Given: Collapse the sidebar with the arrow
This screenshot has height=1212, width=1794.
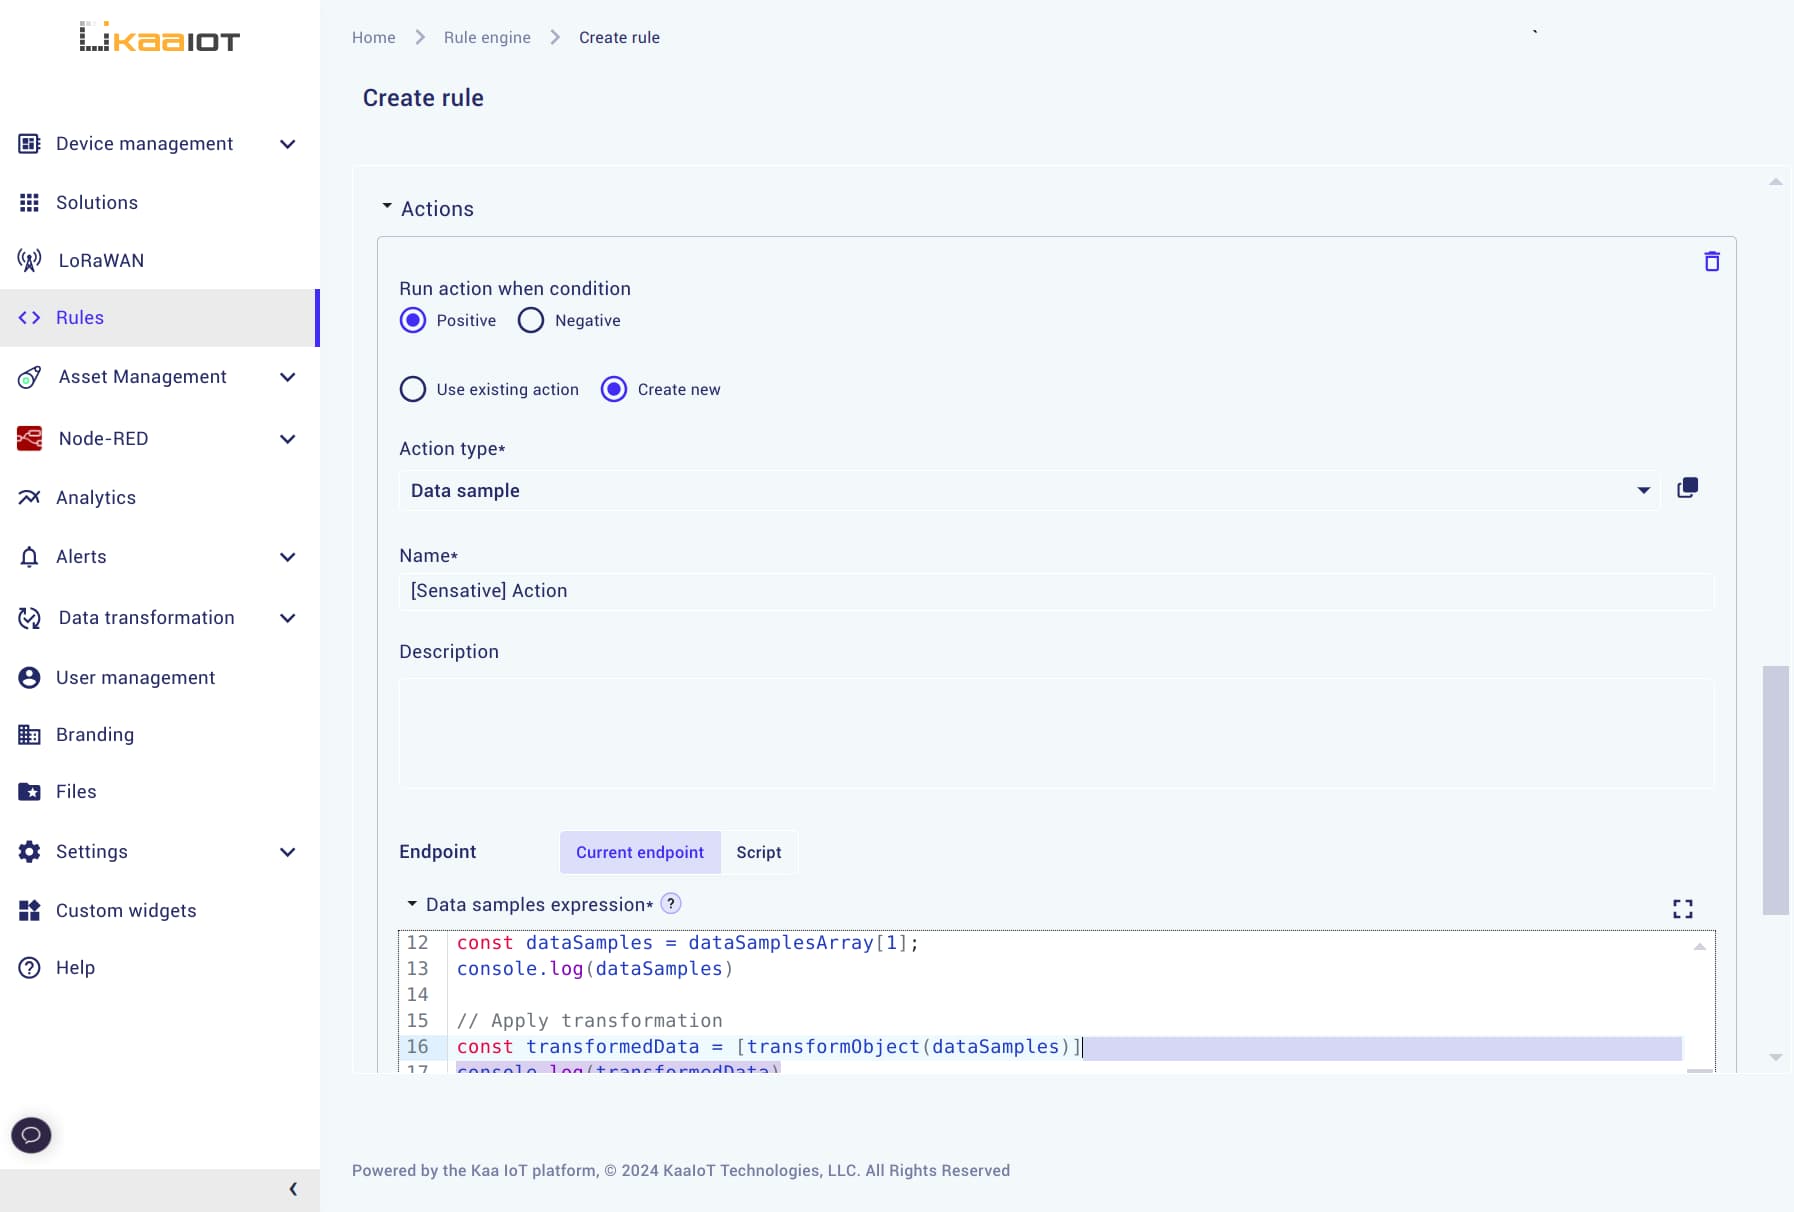Looking at the screenshot, I should point(292,1189).
